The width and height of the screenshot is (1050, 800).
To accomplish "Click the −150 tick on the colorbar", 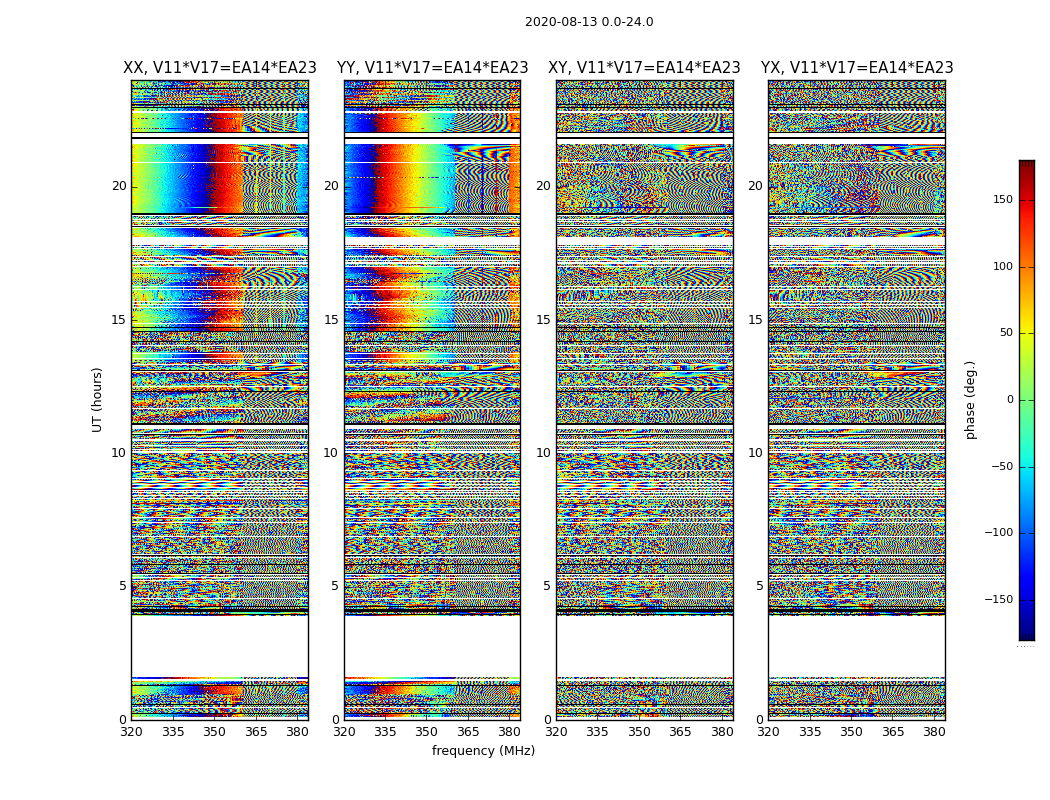I will click(x=998, y=599).
